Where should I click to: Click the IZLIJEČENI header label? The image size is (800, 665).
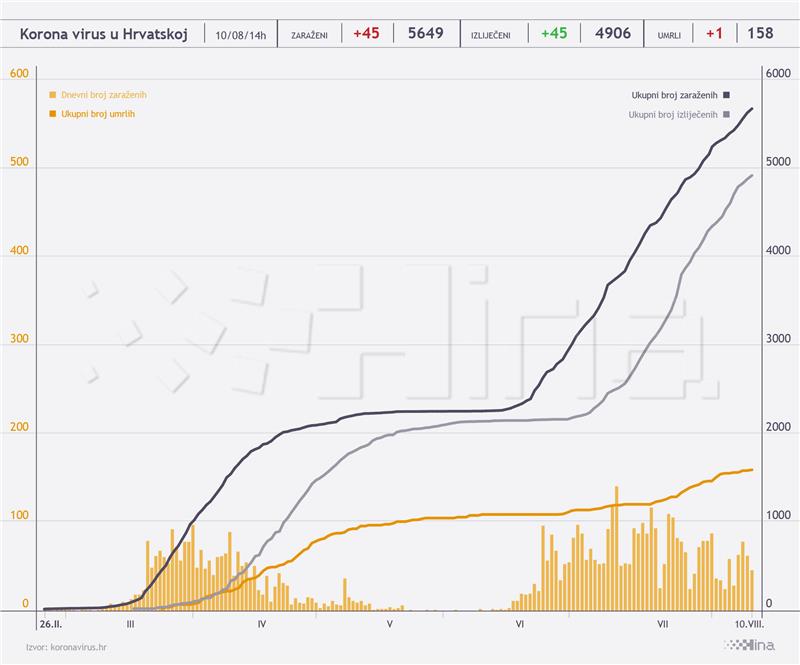[x=491, y=36]
